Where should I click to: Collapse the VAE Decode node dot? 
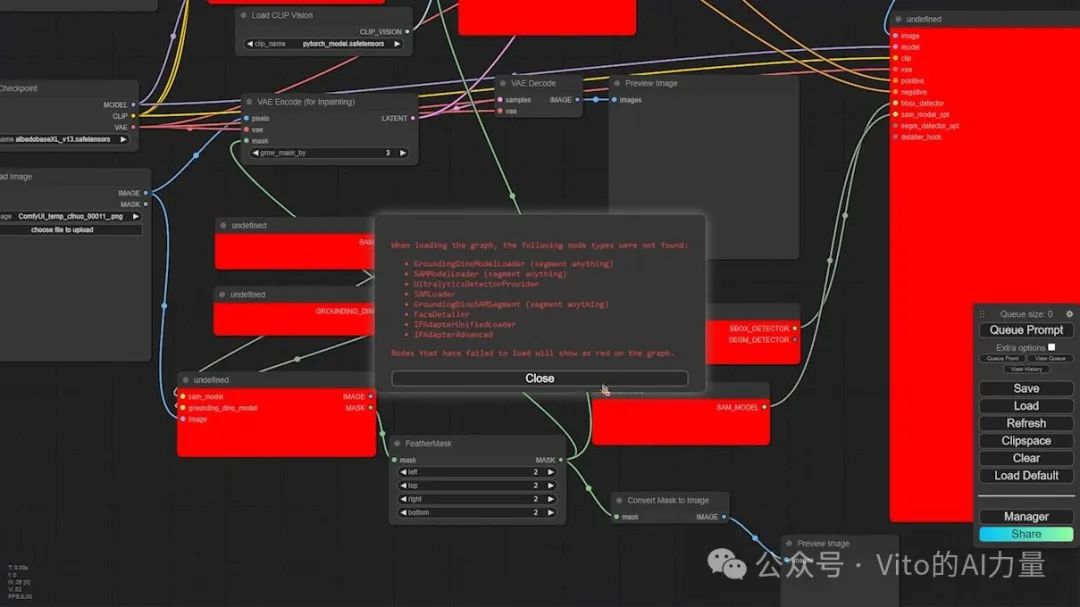point(503,83)
